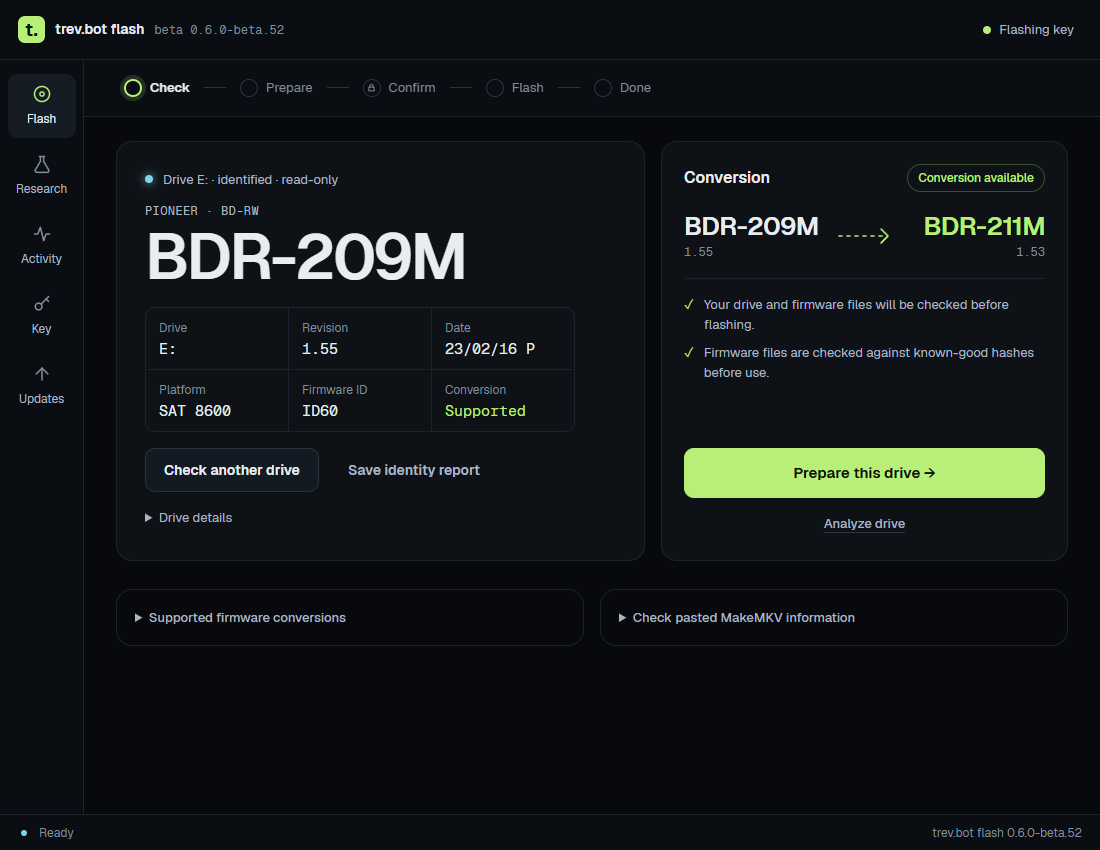The height and width of the screenshot is (850, 1100).
Task: Click the beta 0.6.0-beta.52 version label
Action: (219, 29)
